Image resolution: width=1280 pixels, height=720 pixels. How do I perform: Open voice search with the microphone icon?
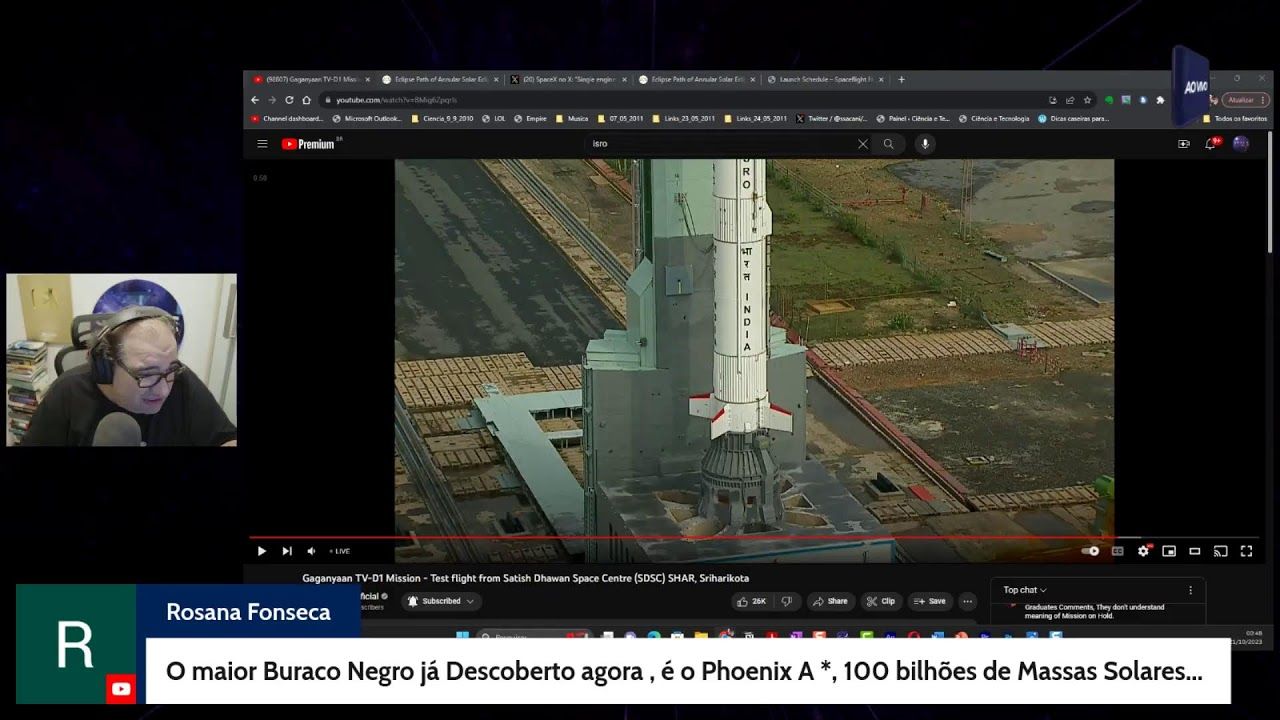click(x=923, y=143)
